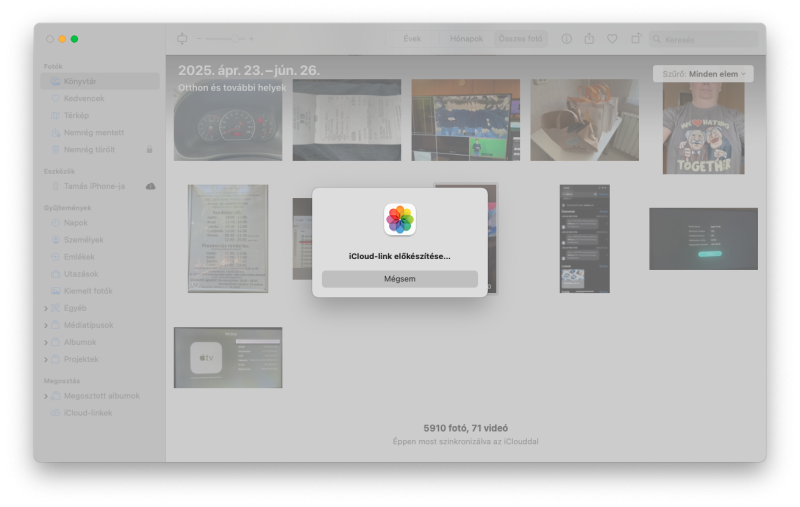Click the Személyek people icon
This screenshot has width=800, height=507.
(56, 240)
